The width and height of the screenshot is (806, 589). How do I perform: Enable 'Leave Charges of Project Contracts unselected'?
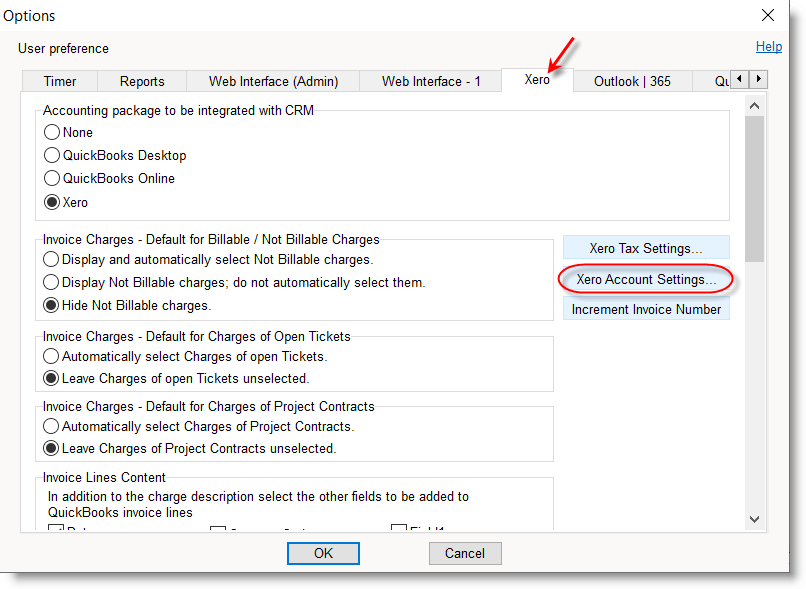click(x=50, y=448)
